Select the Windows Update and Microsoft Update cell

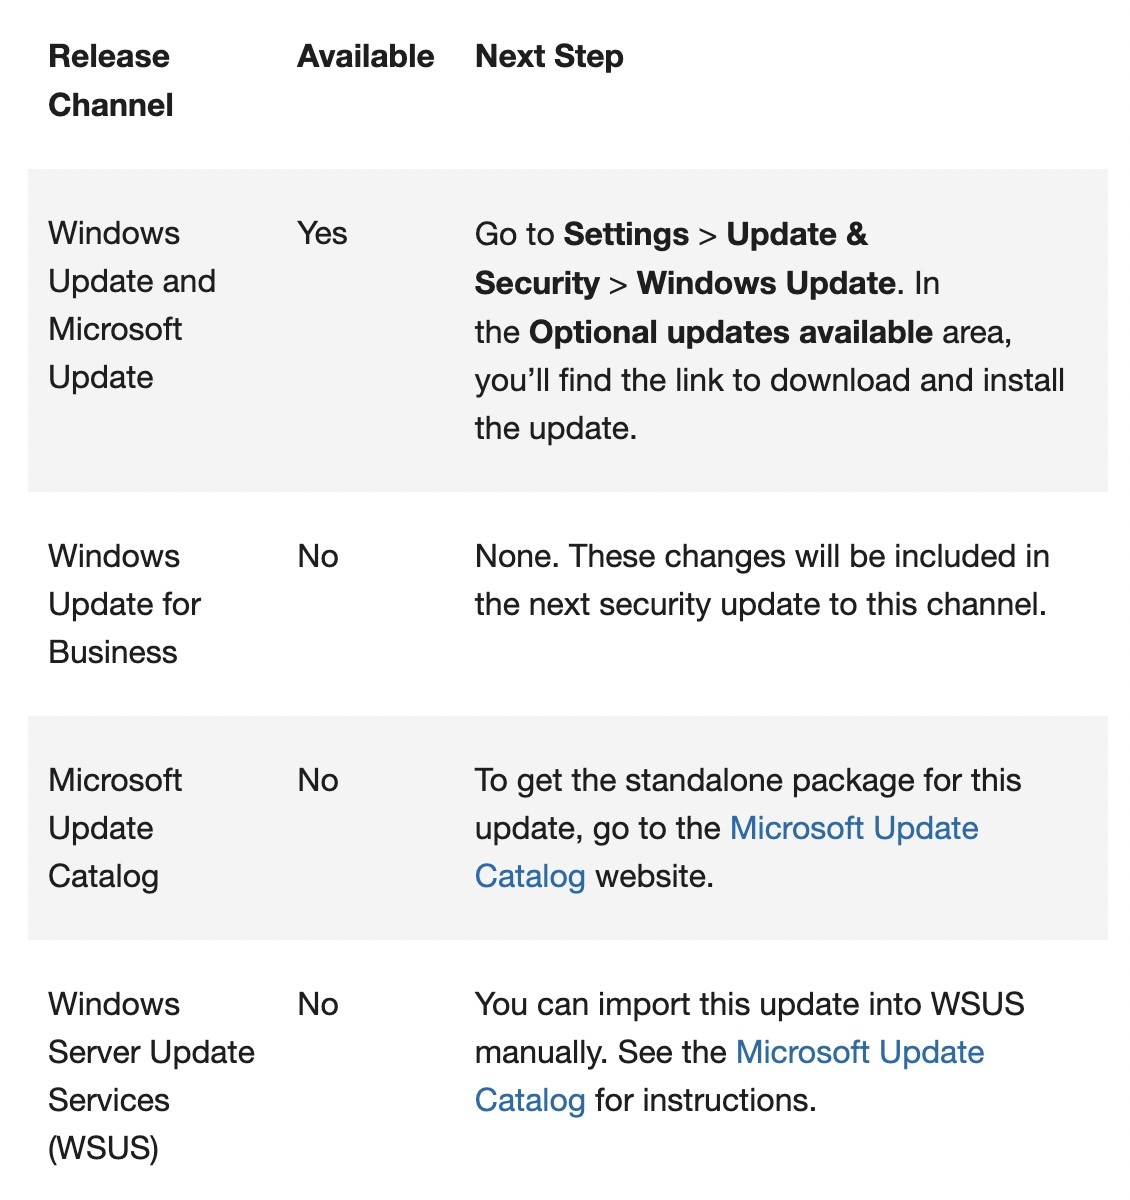tap(132, 305)
